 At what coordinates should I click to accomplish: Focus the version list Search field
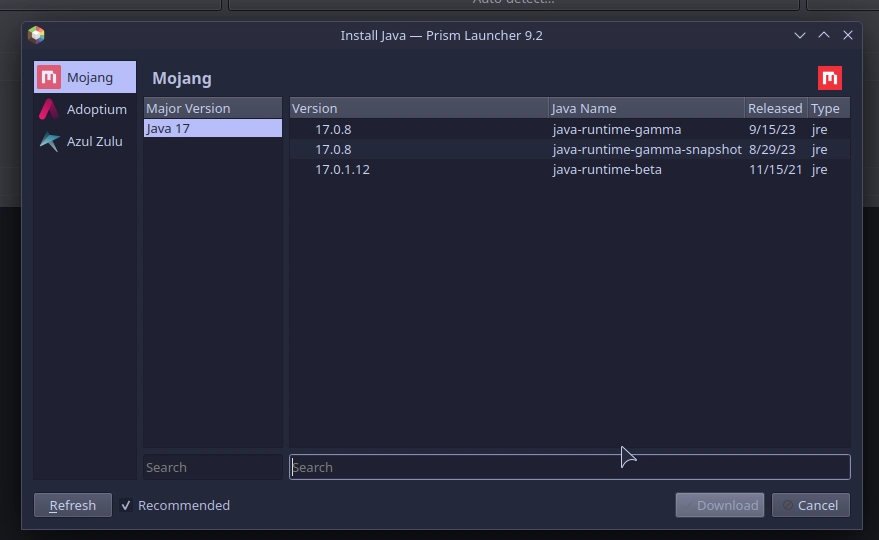pos(570,467)
